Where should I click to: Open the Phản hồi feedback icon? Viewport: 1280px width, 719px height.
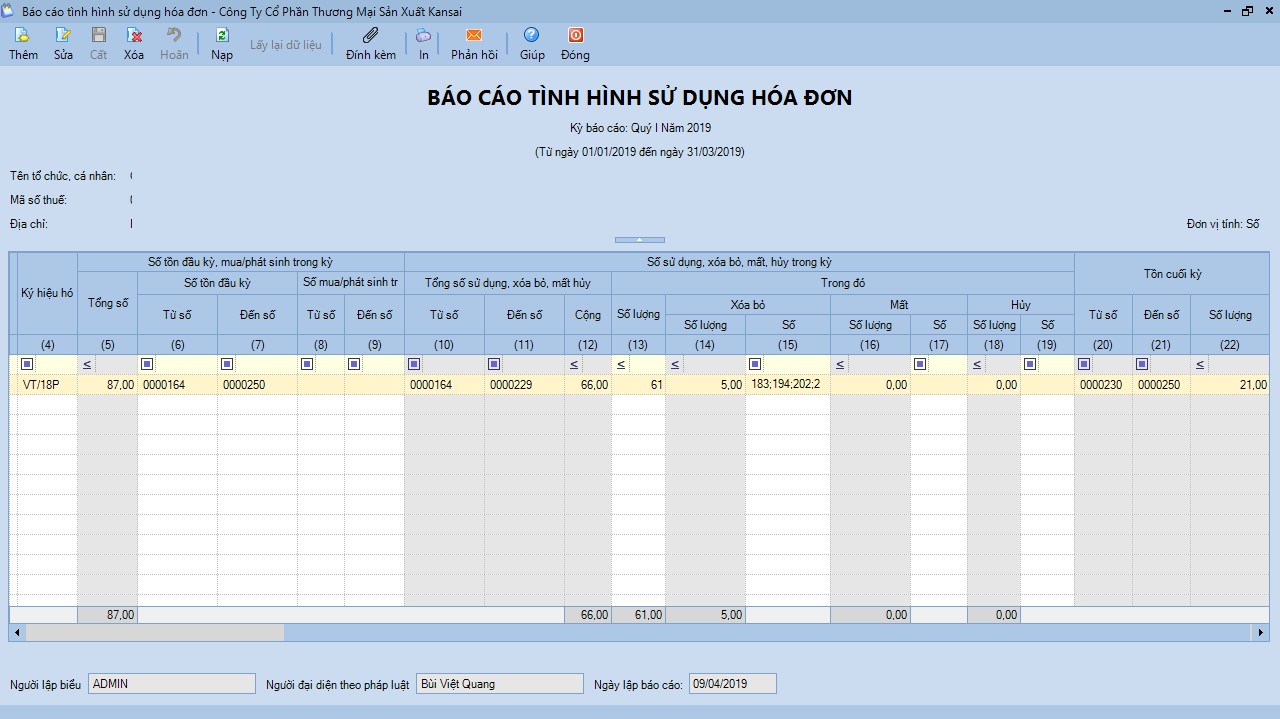[x=474, y=36]
